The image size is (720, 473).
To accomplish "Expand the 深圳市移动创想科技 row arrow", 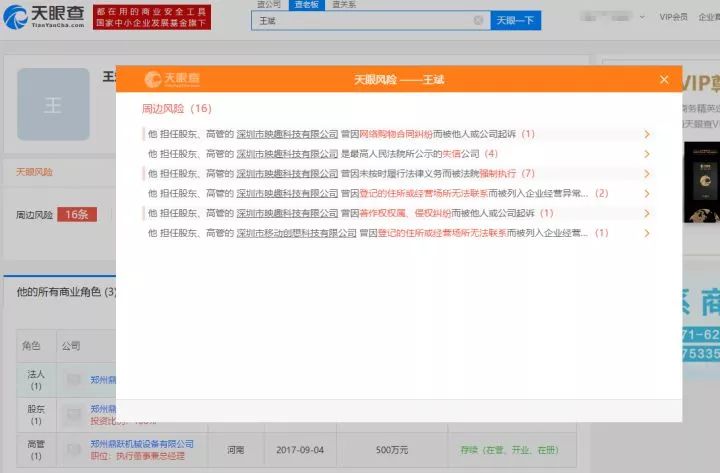I will (647, 233).
